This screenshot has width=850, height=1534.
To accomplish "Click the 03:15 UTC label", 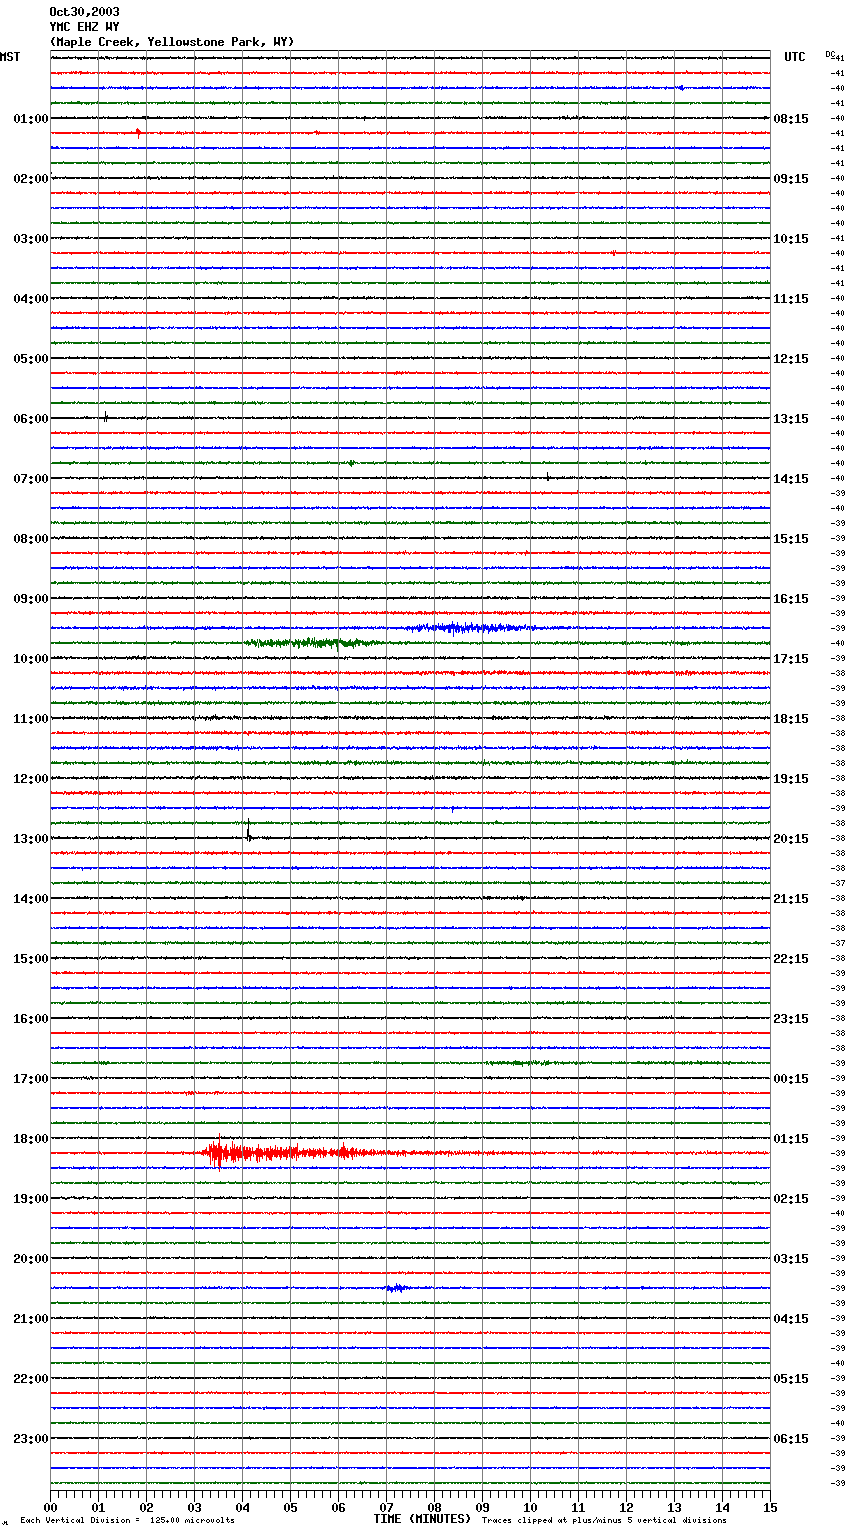I will (x=791, y=1259).
